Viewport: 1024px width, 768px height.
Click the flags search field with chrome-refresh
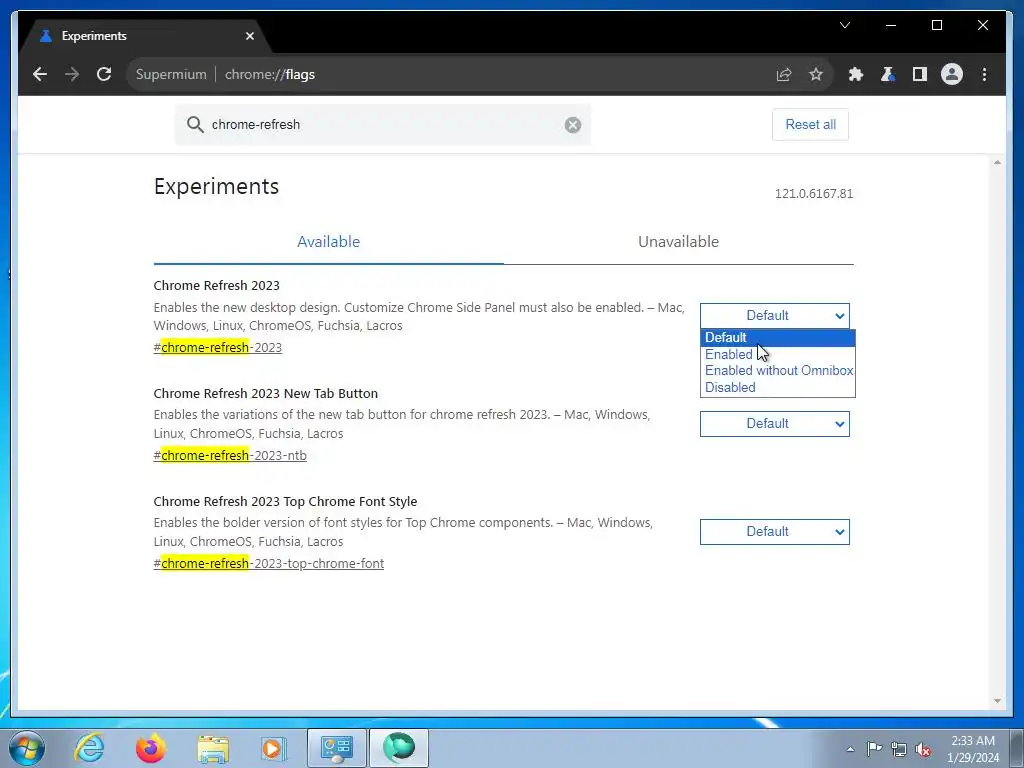(382, 125)
